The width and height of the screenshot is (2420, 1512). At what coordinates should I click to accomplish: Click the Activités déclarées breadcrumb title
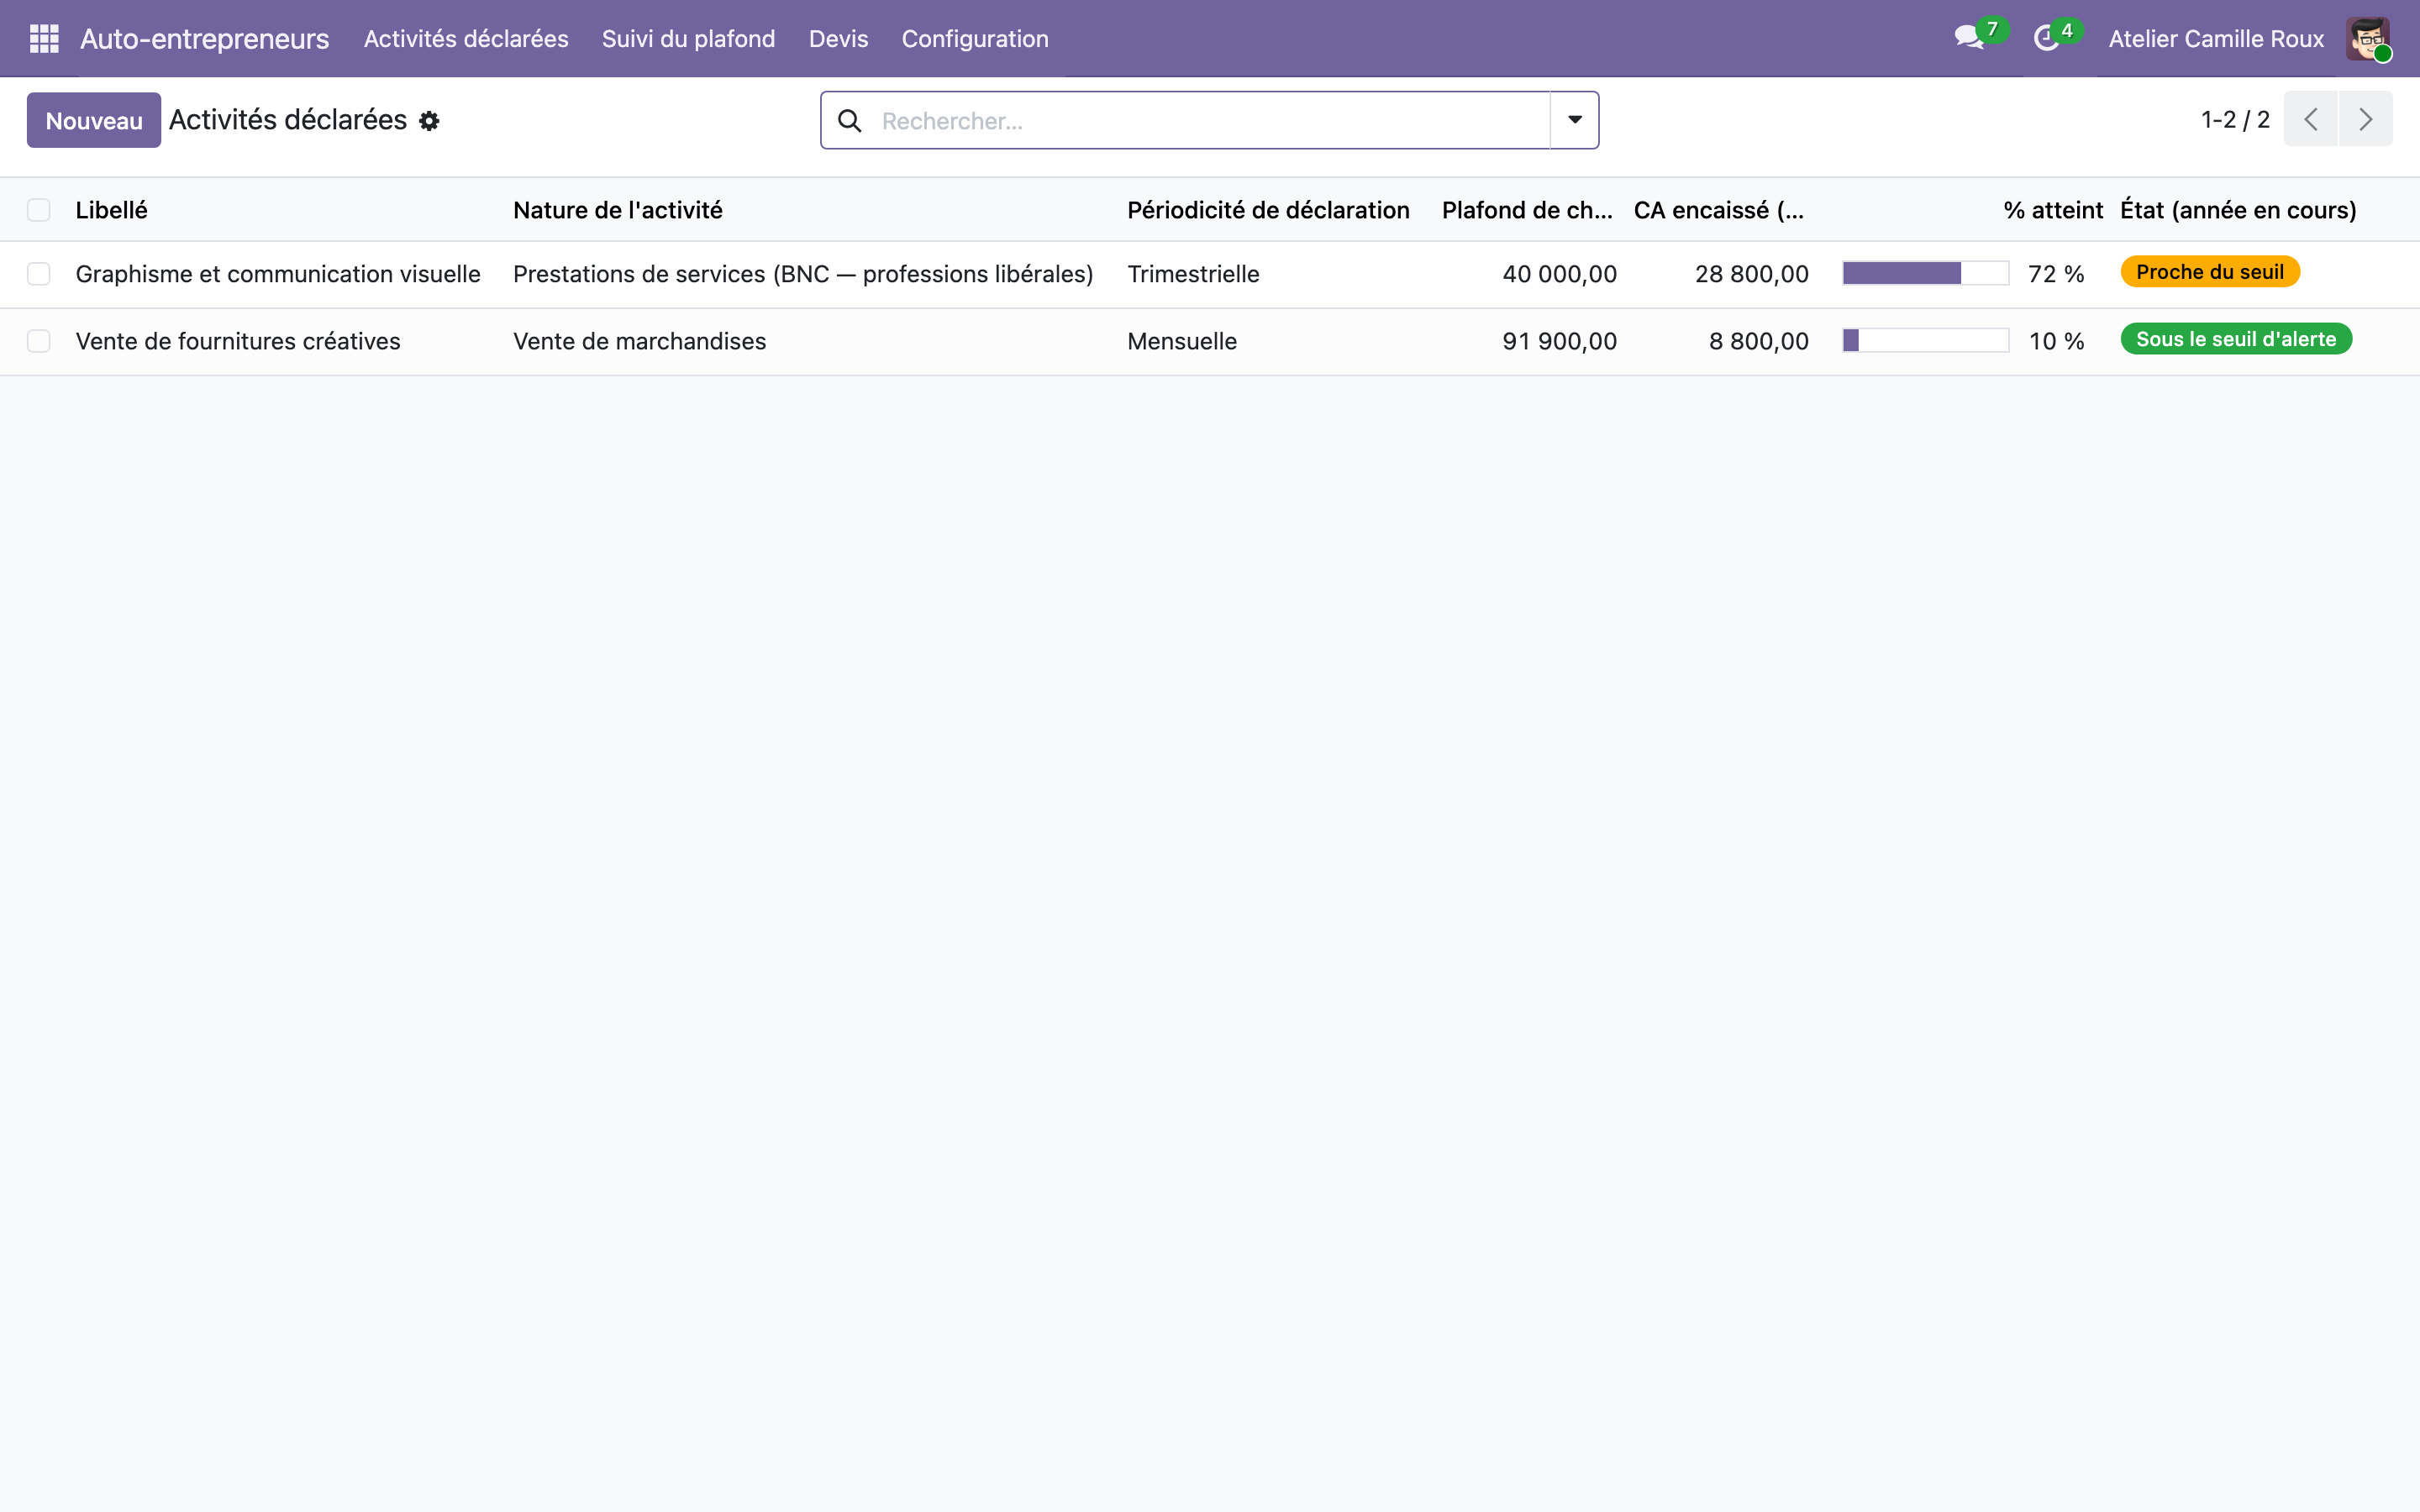coord(288,120)
